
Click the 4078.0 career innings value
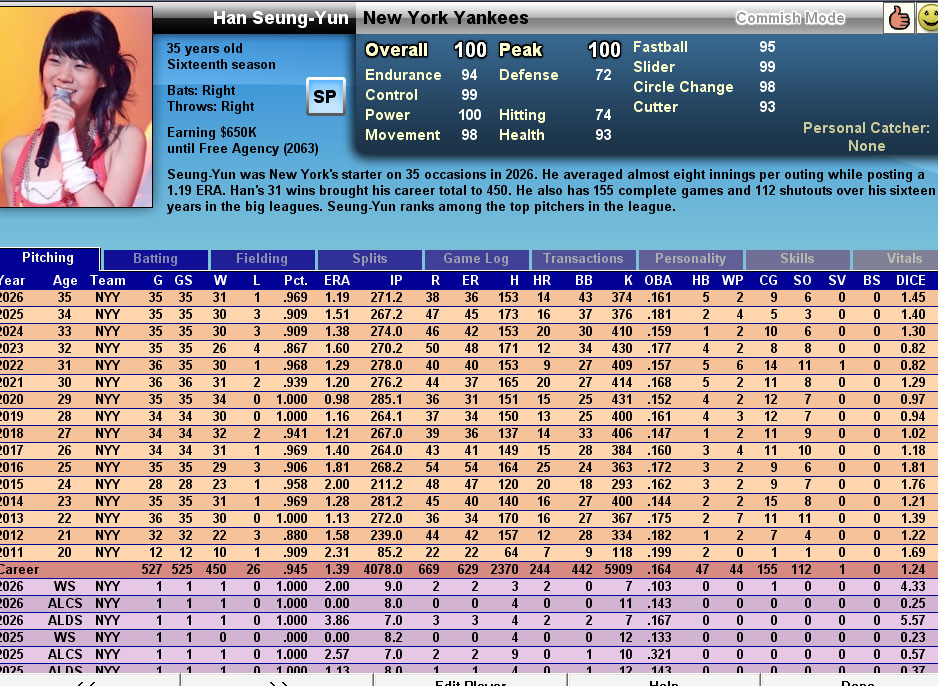coord(383,569)
